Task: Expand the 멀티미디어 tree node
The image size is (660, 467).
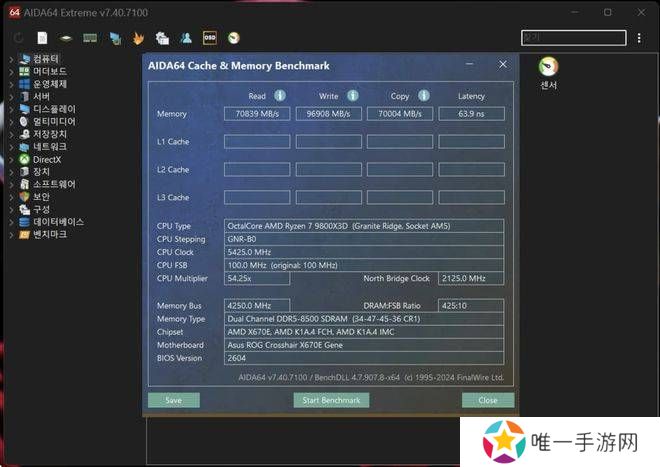Action: 11,122
